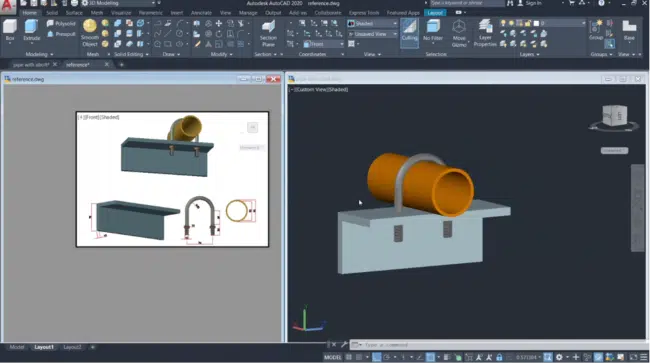Click the binoculars search icon
Image resolution: width=650 pixels, height=364 pixels.
click(x=510, y=3)
